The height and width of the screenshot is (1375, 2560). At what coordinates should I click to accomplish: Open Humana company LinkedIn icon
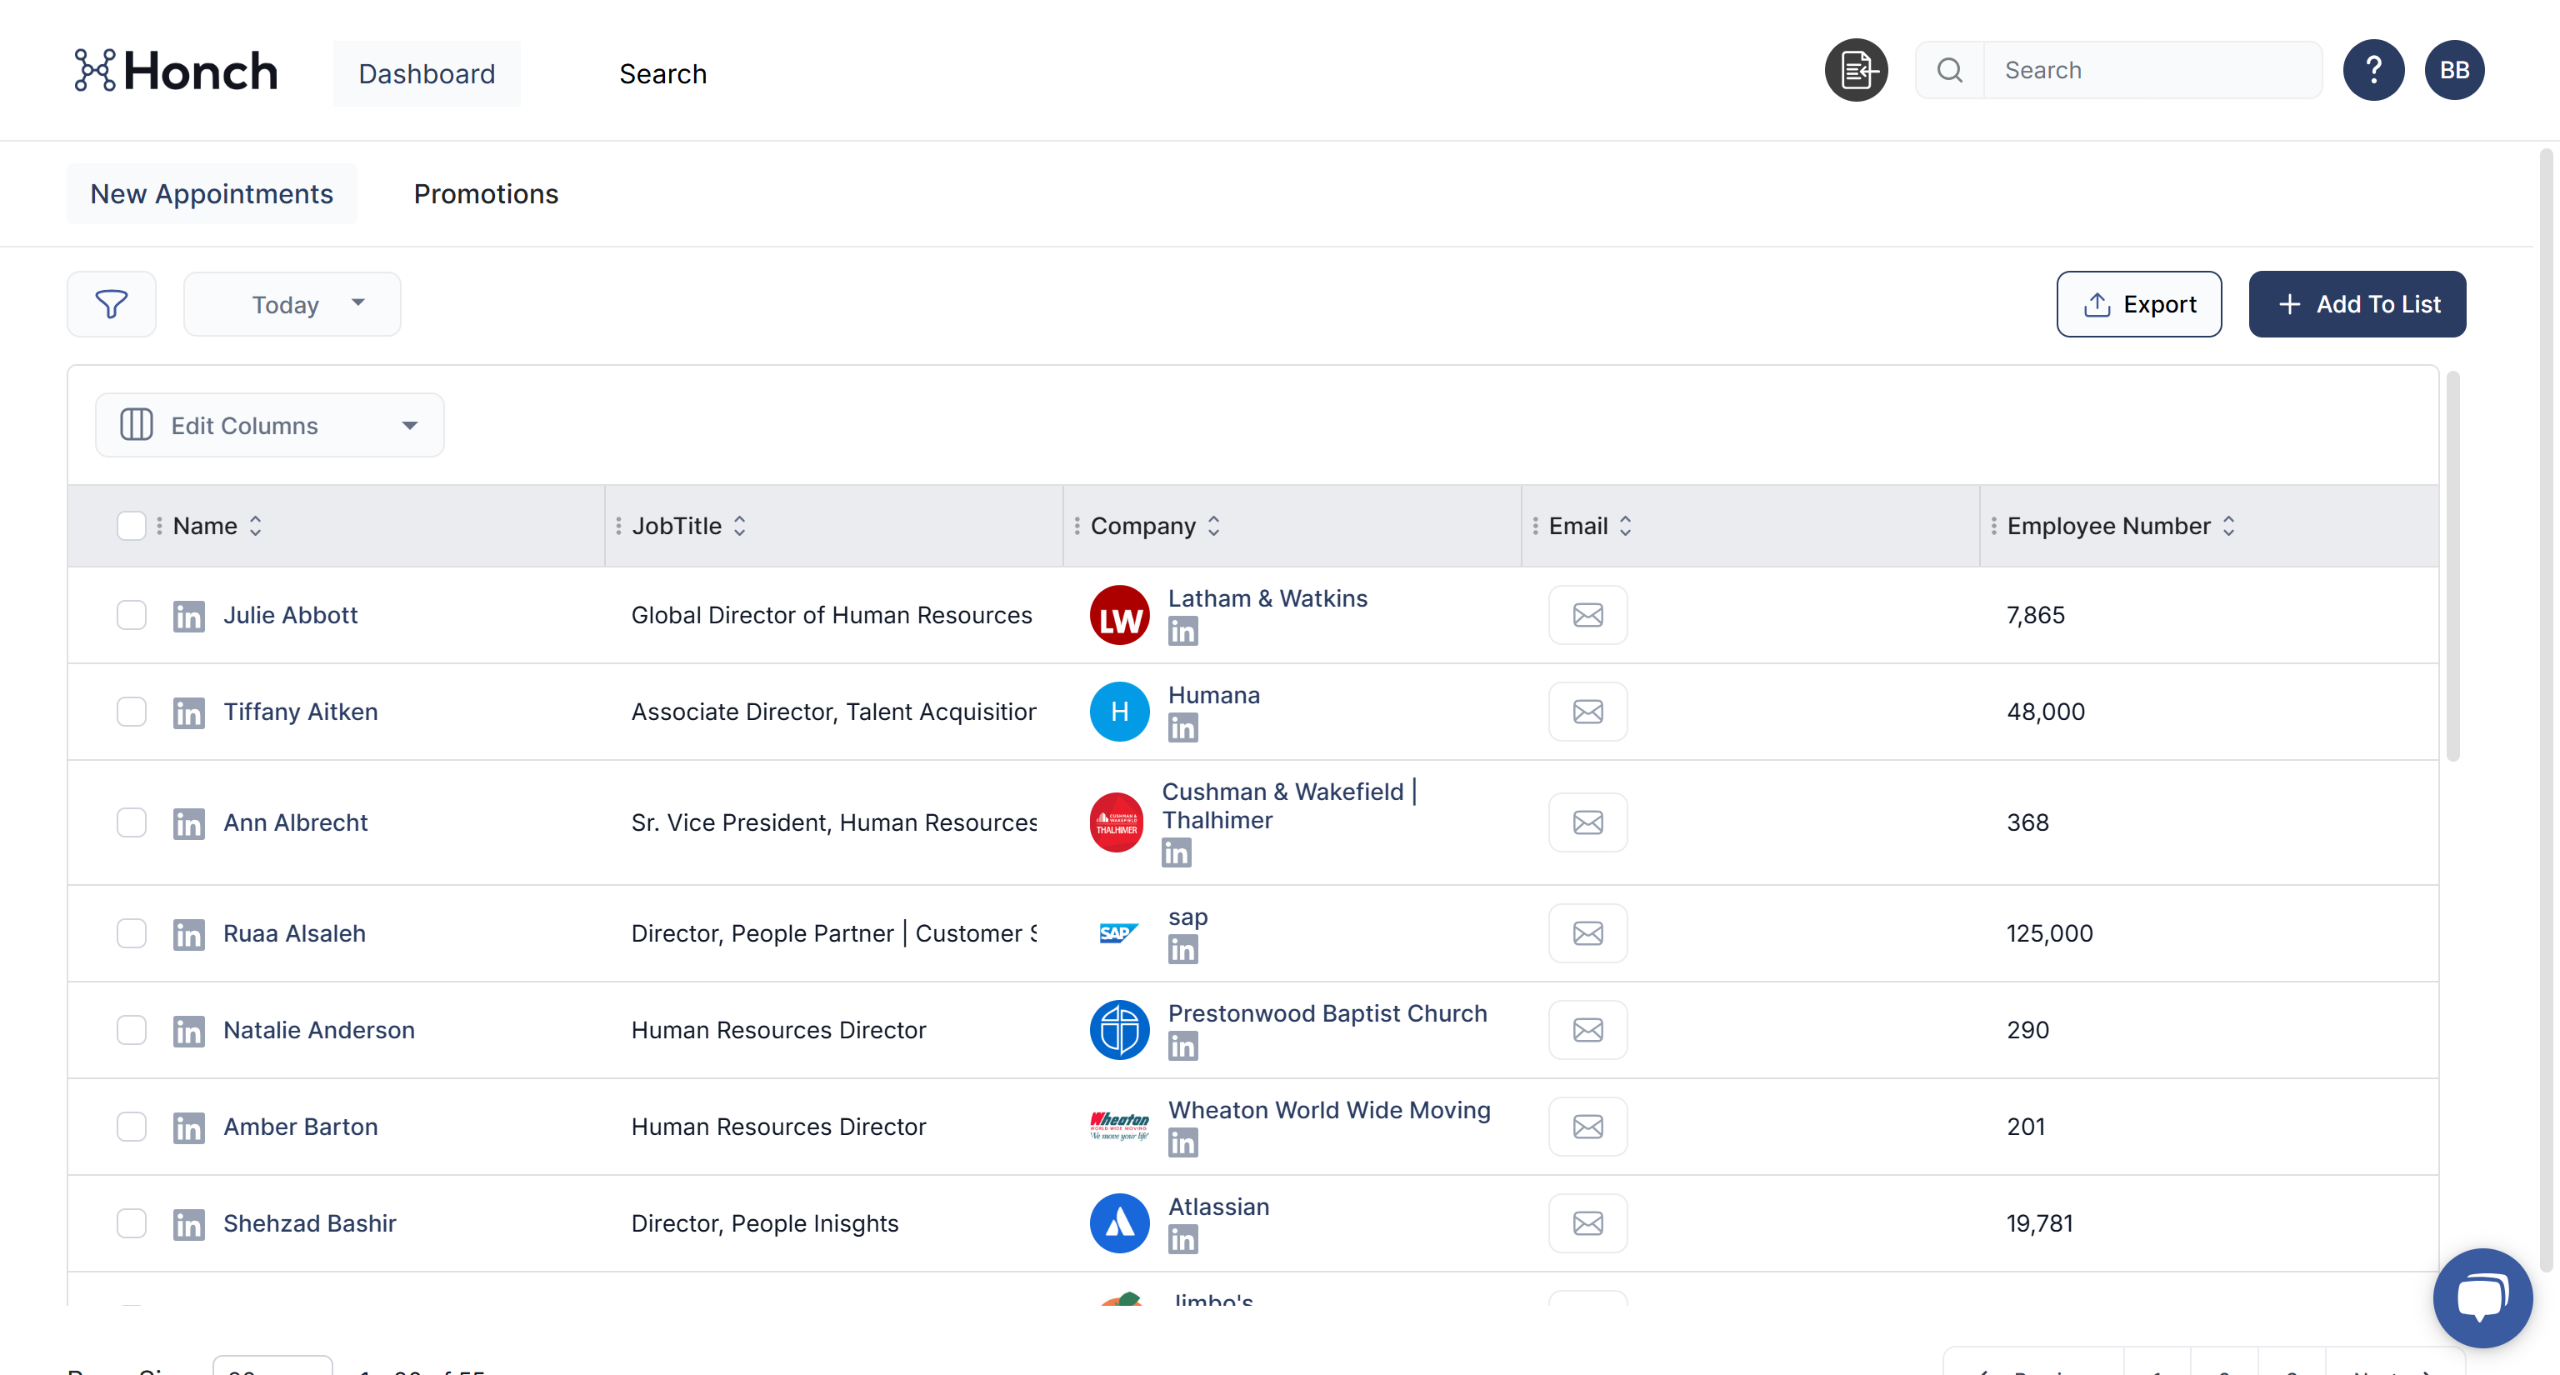point(1182,728)
